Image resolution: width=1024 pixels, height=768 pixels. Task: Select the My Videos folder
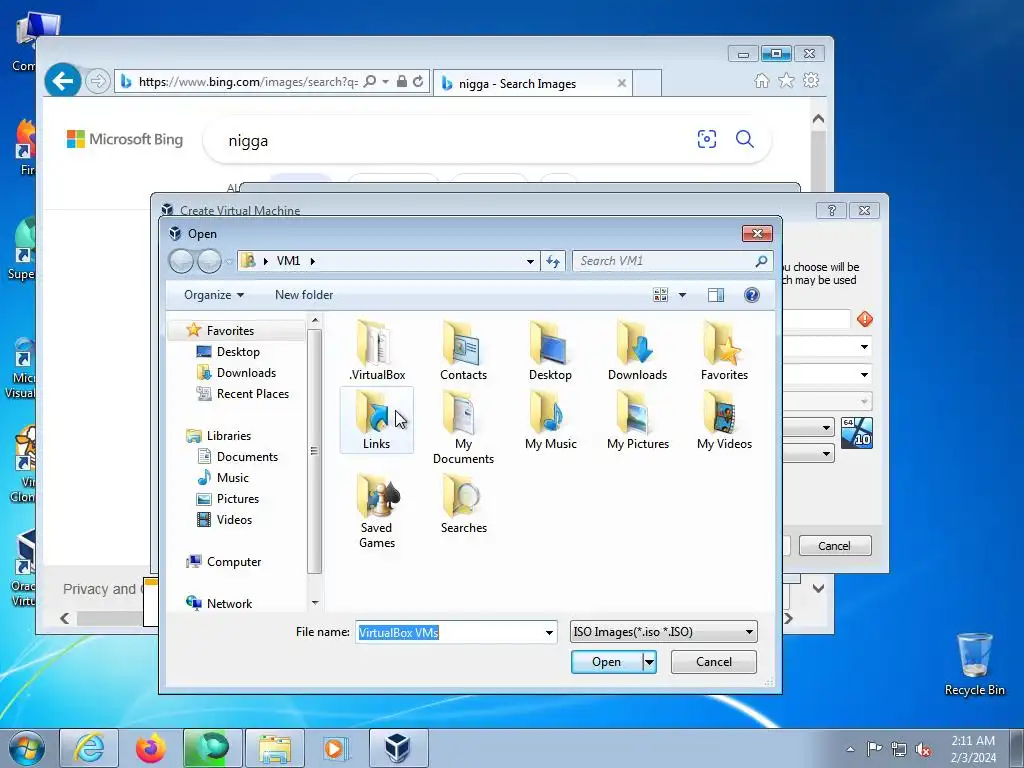point(724,420)
